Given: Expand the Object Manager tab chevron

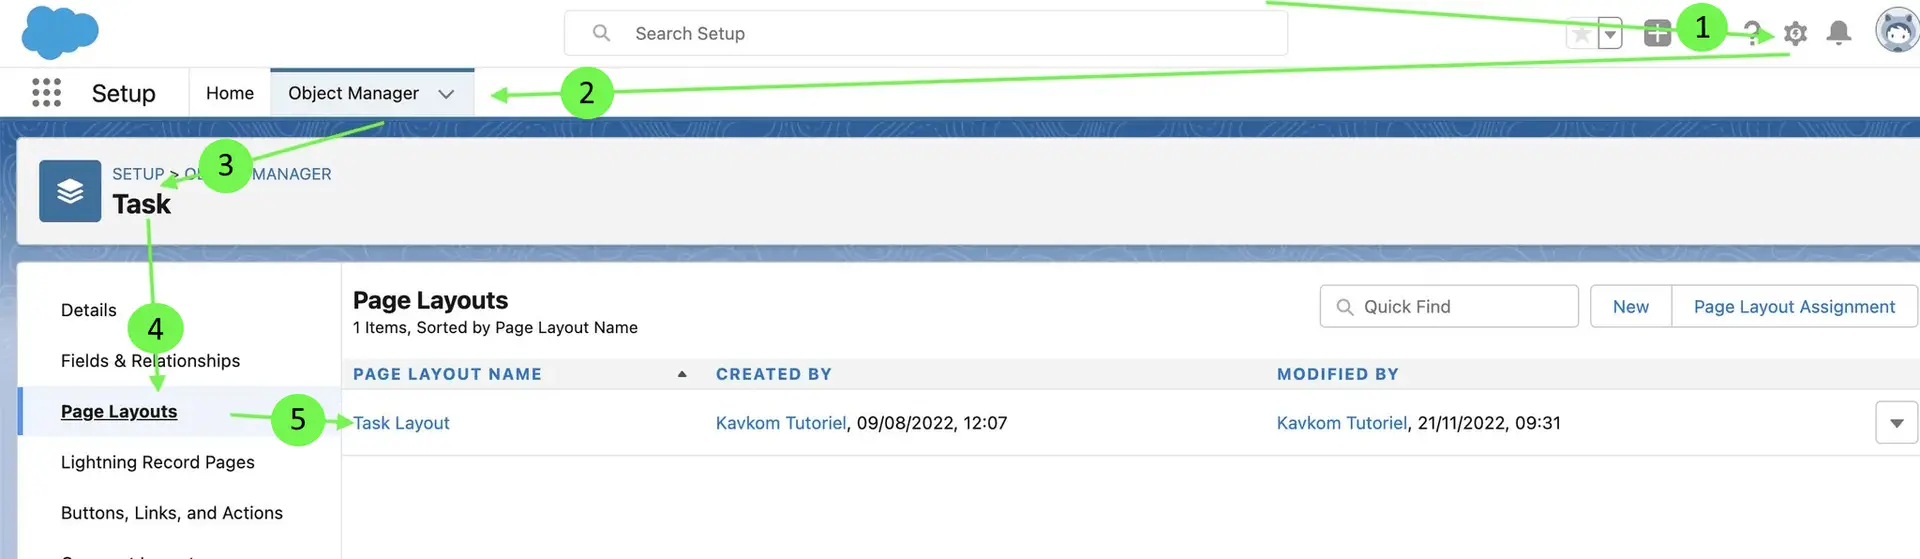Looking at the screenshot, I should (x=446, y=94).
